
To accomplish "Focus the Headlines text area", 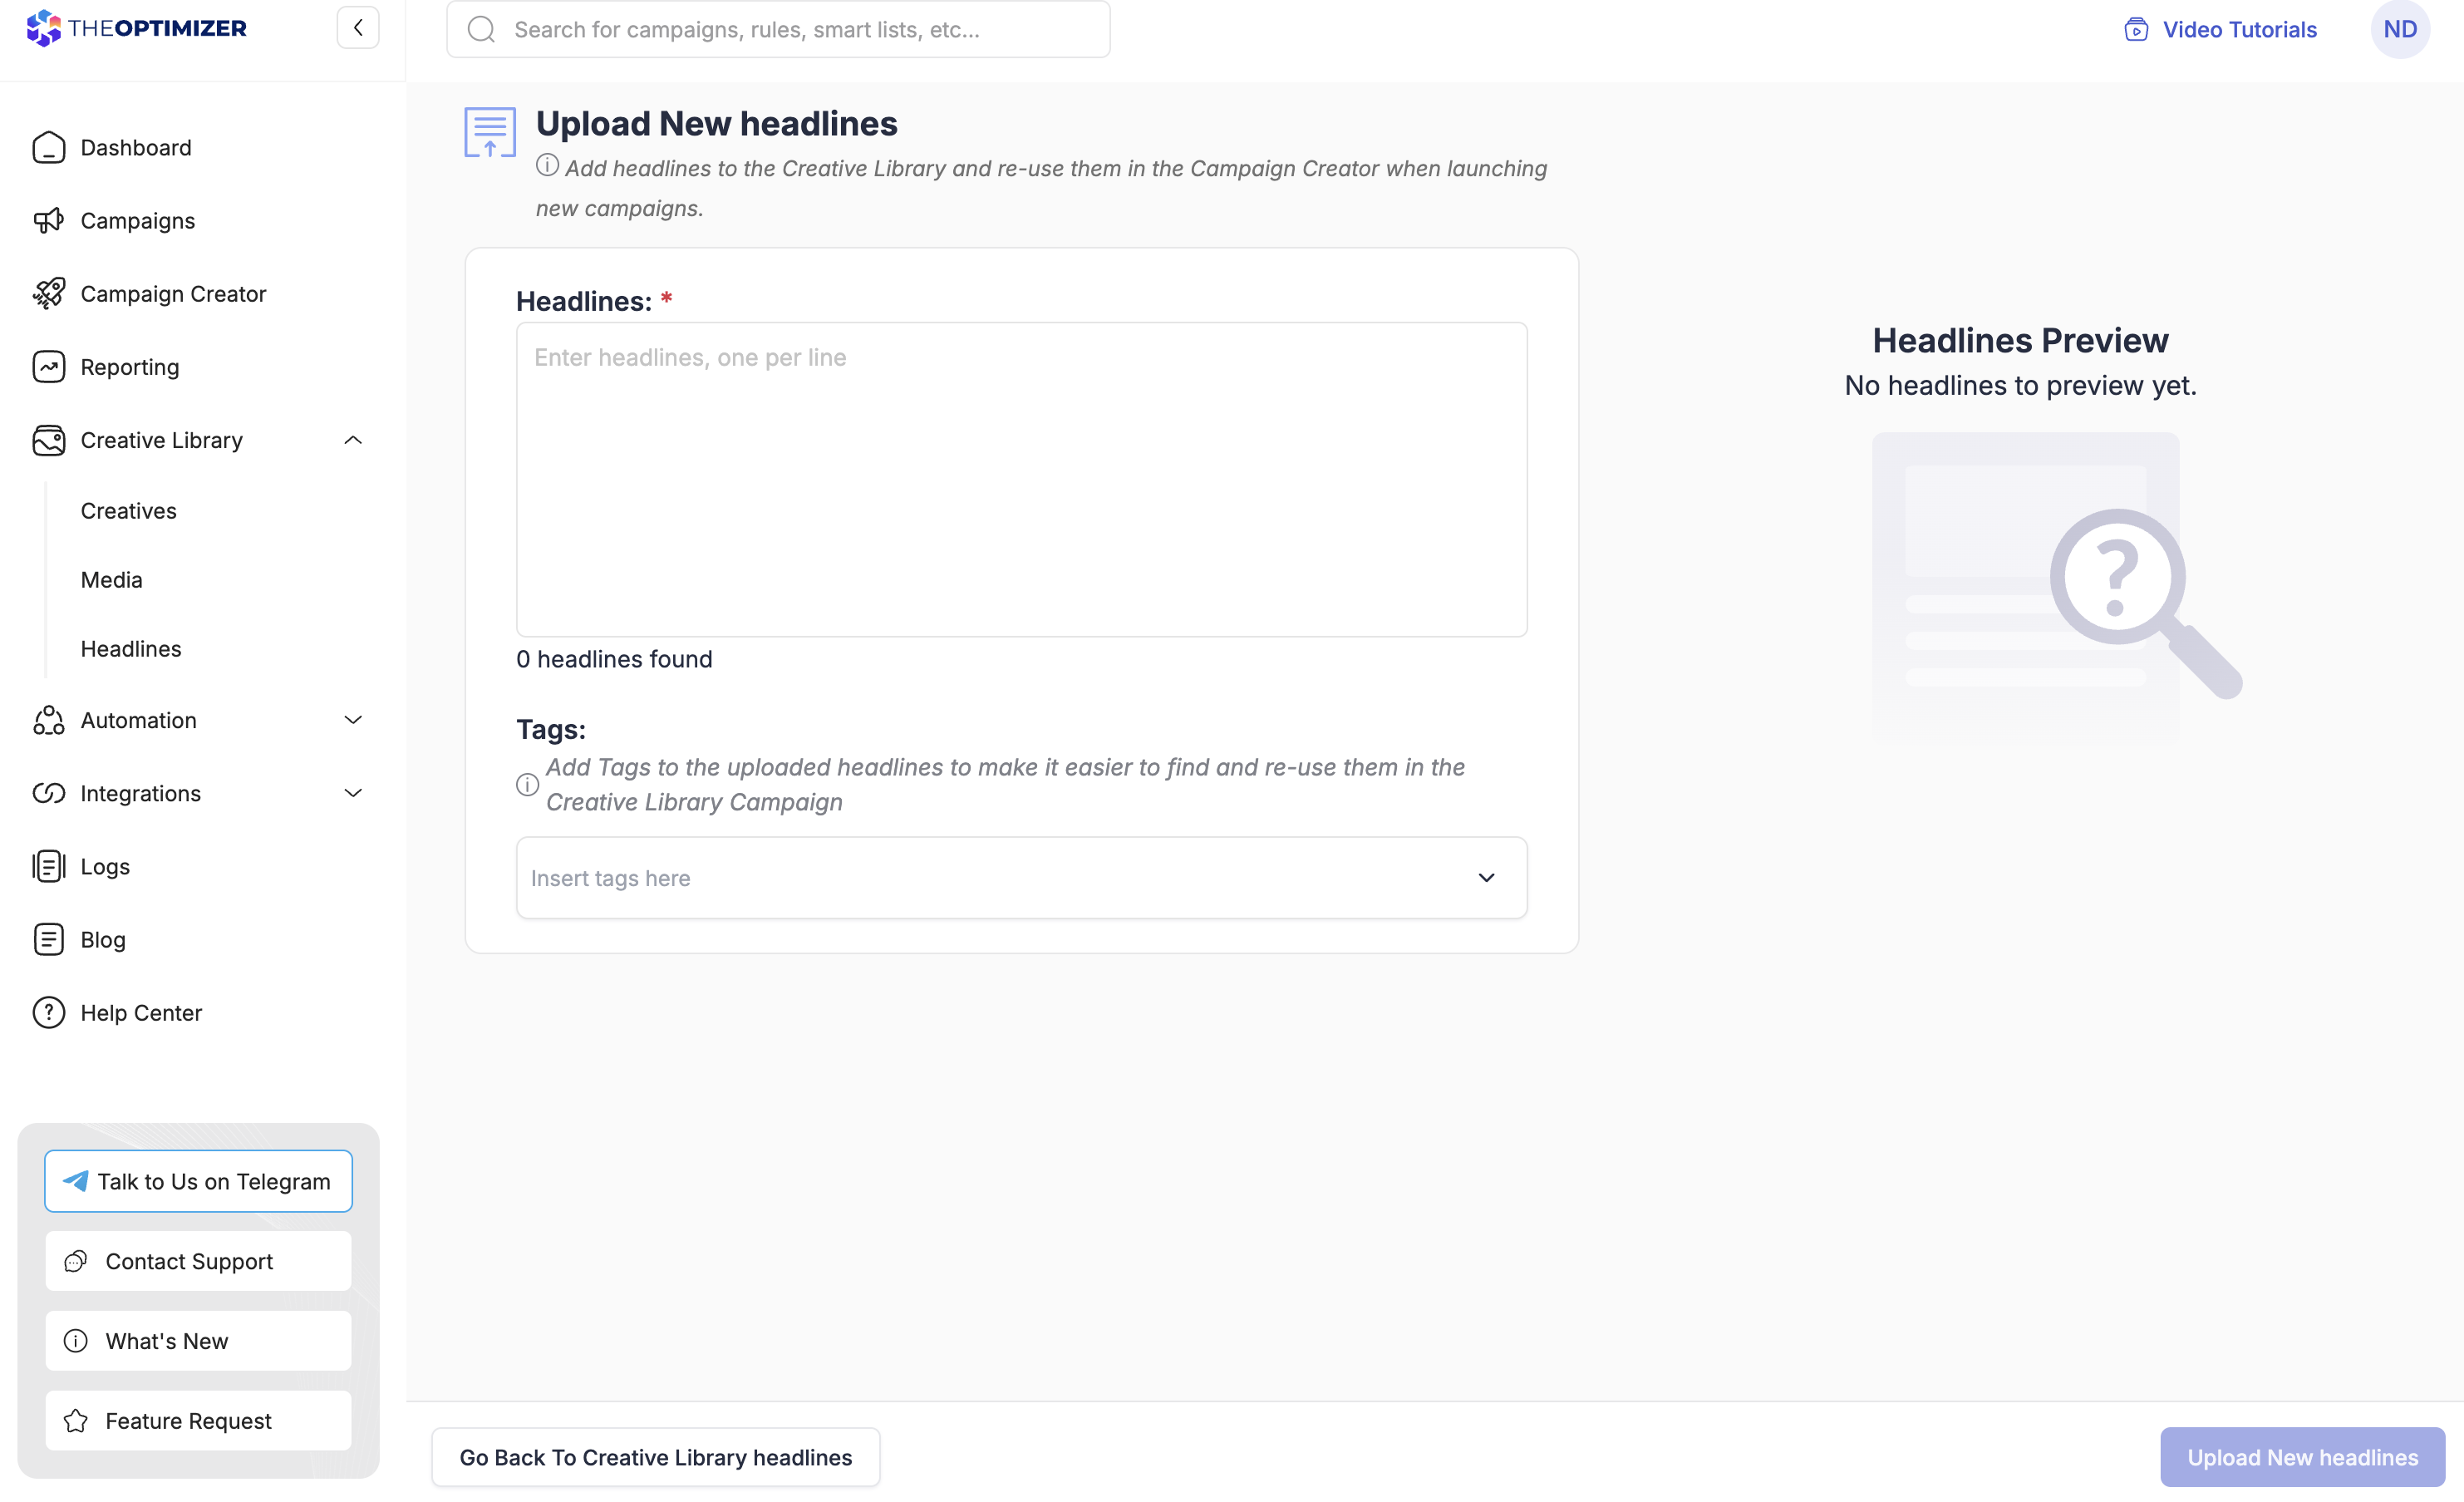I will (x=1021, y=480).
